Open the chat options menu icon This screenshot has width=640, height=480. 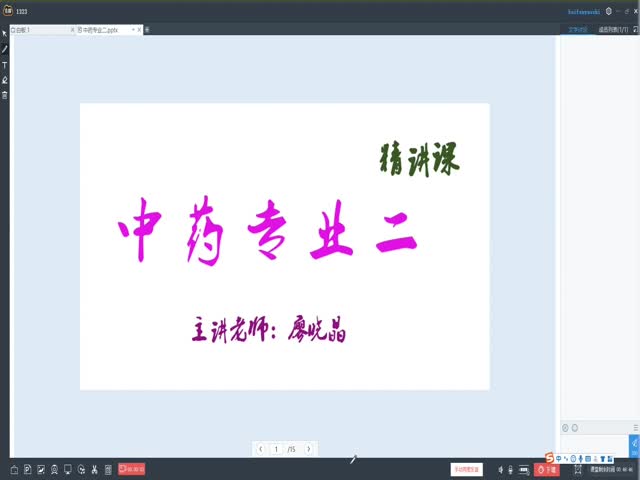point(636,428)
